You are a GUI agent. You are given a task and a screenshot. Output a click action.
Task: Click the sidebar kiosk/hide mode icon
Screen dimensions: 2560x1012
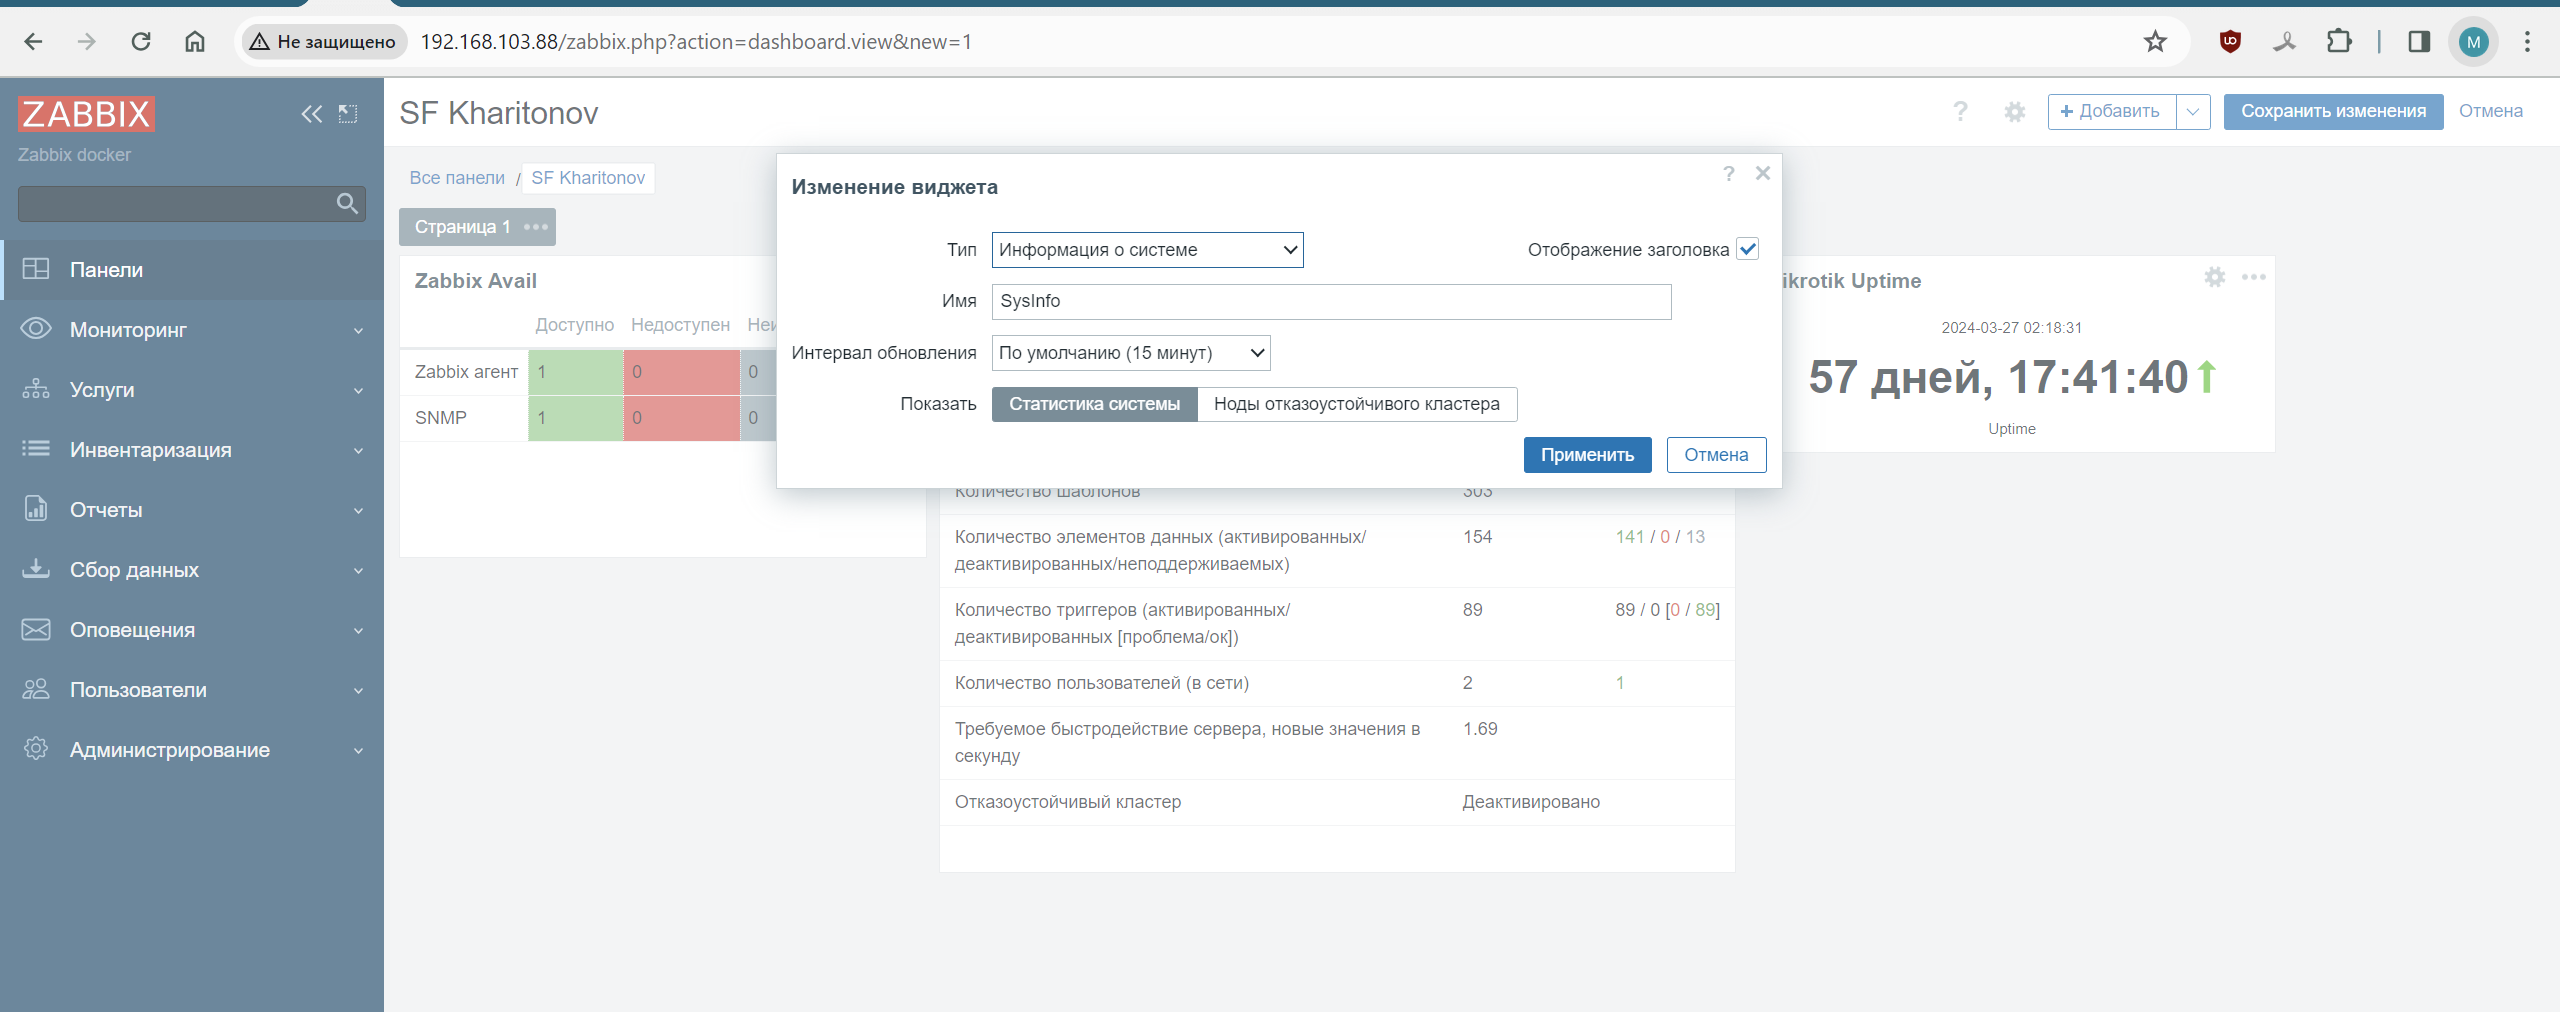coord(348,114)
